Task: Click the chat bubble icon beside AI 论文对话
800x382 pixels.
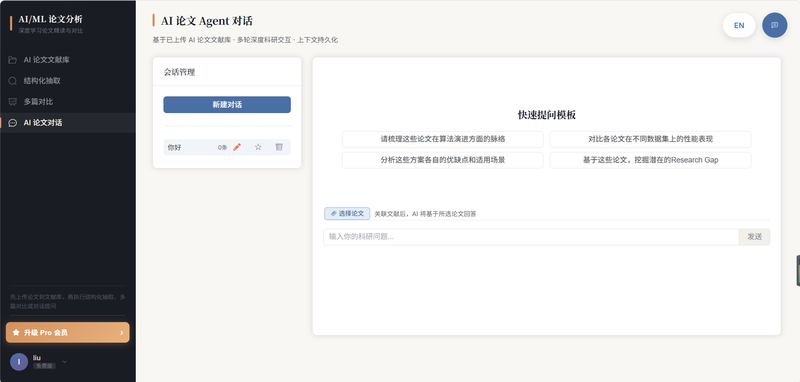Action: 13,123
